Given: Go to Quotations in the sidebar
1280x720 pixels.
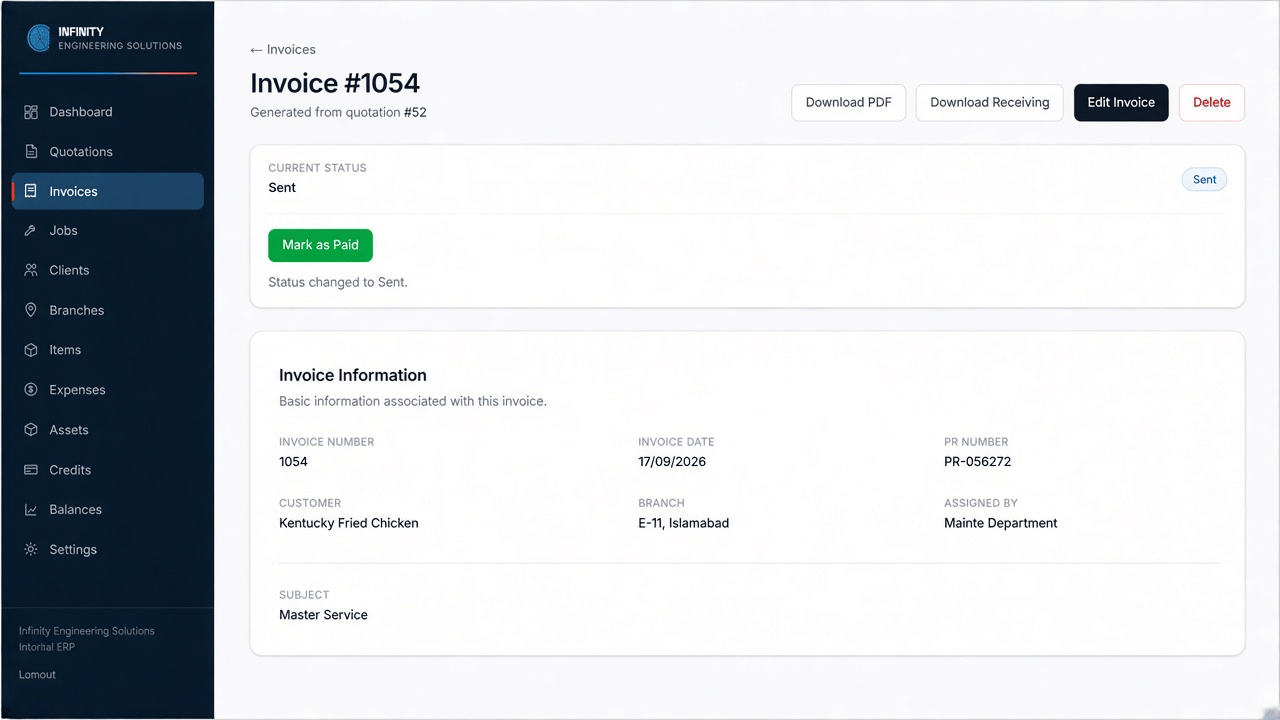Looking at the screenshot, I should pos(108,152).
